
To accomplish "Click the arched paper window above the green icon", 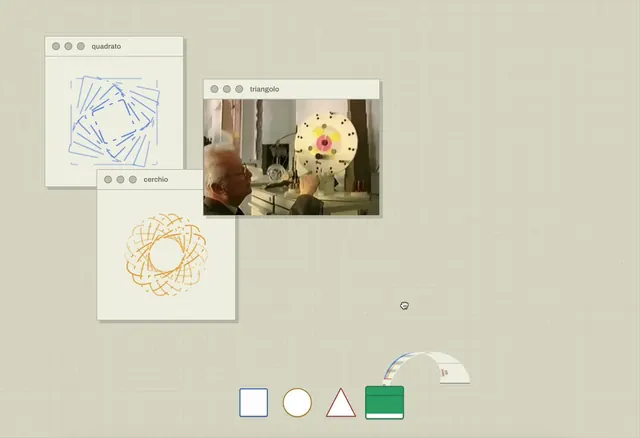I will (x=427, y=367).
